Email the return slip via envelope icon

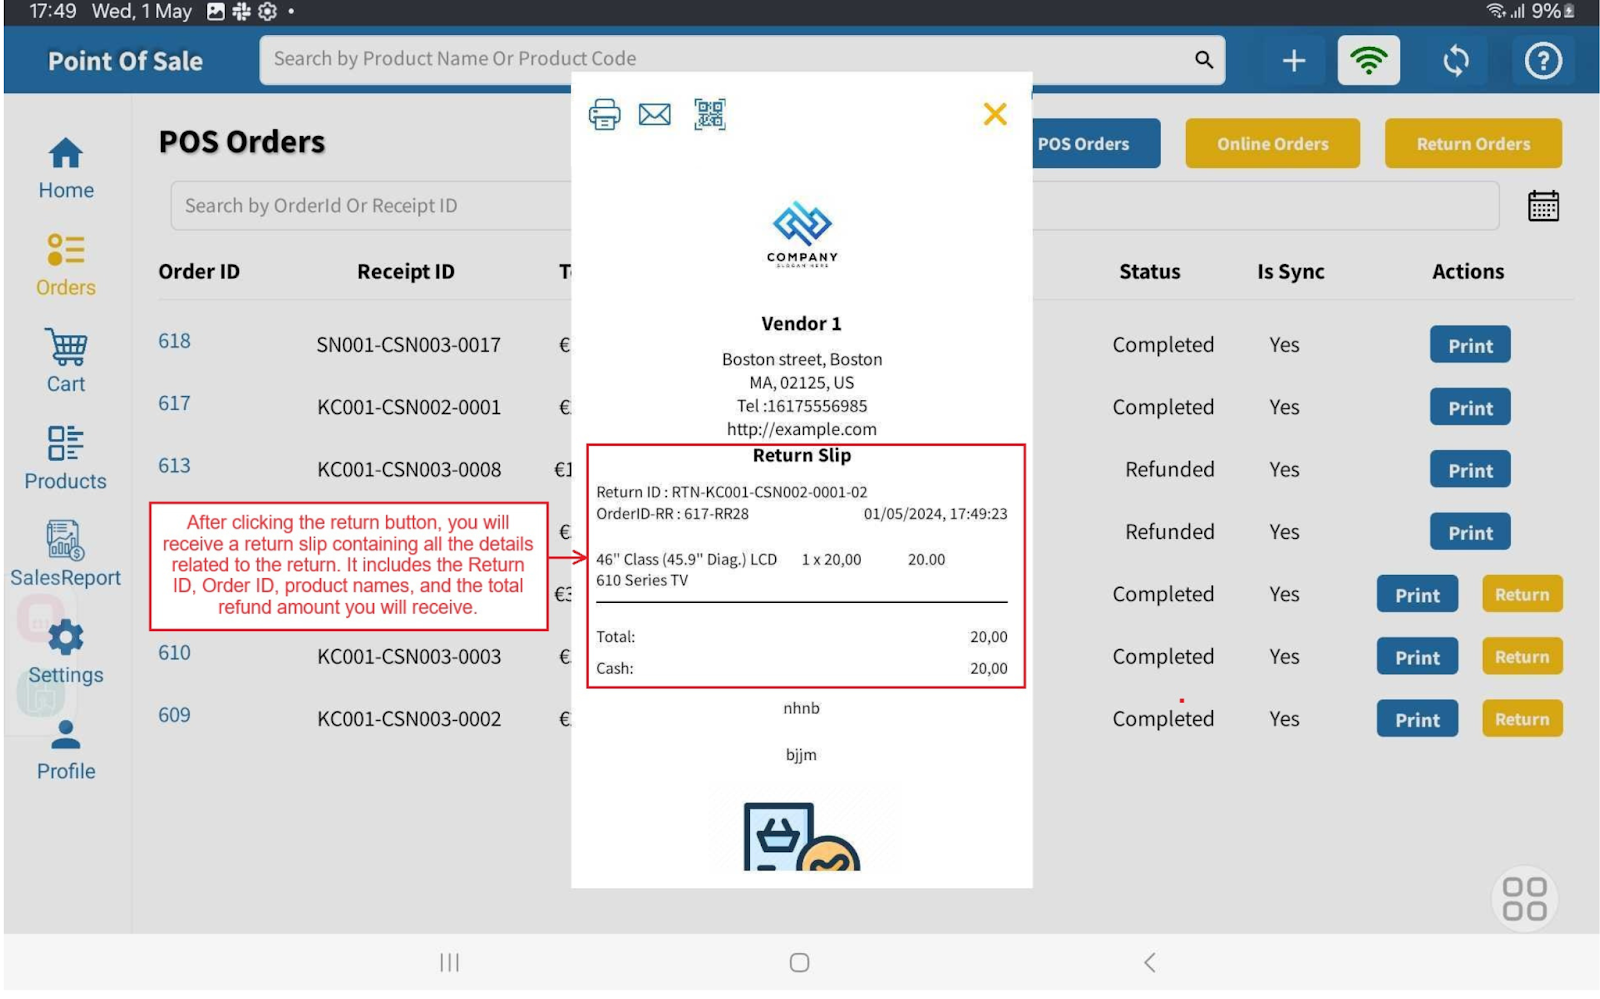(655, 115)
